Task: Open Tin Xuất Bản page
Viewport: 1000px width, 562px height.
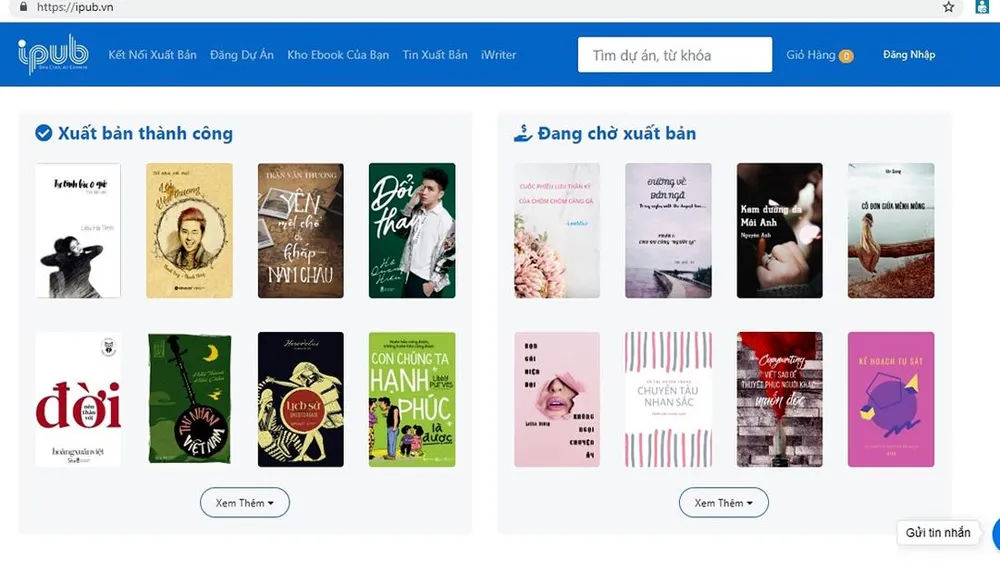Action: pyautogui.click(x=435, y=55)
